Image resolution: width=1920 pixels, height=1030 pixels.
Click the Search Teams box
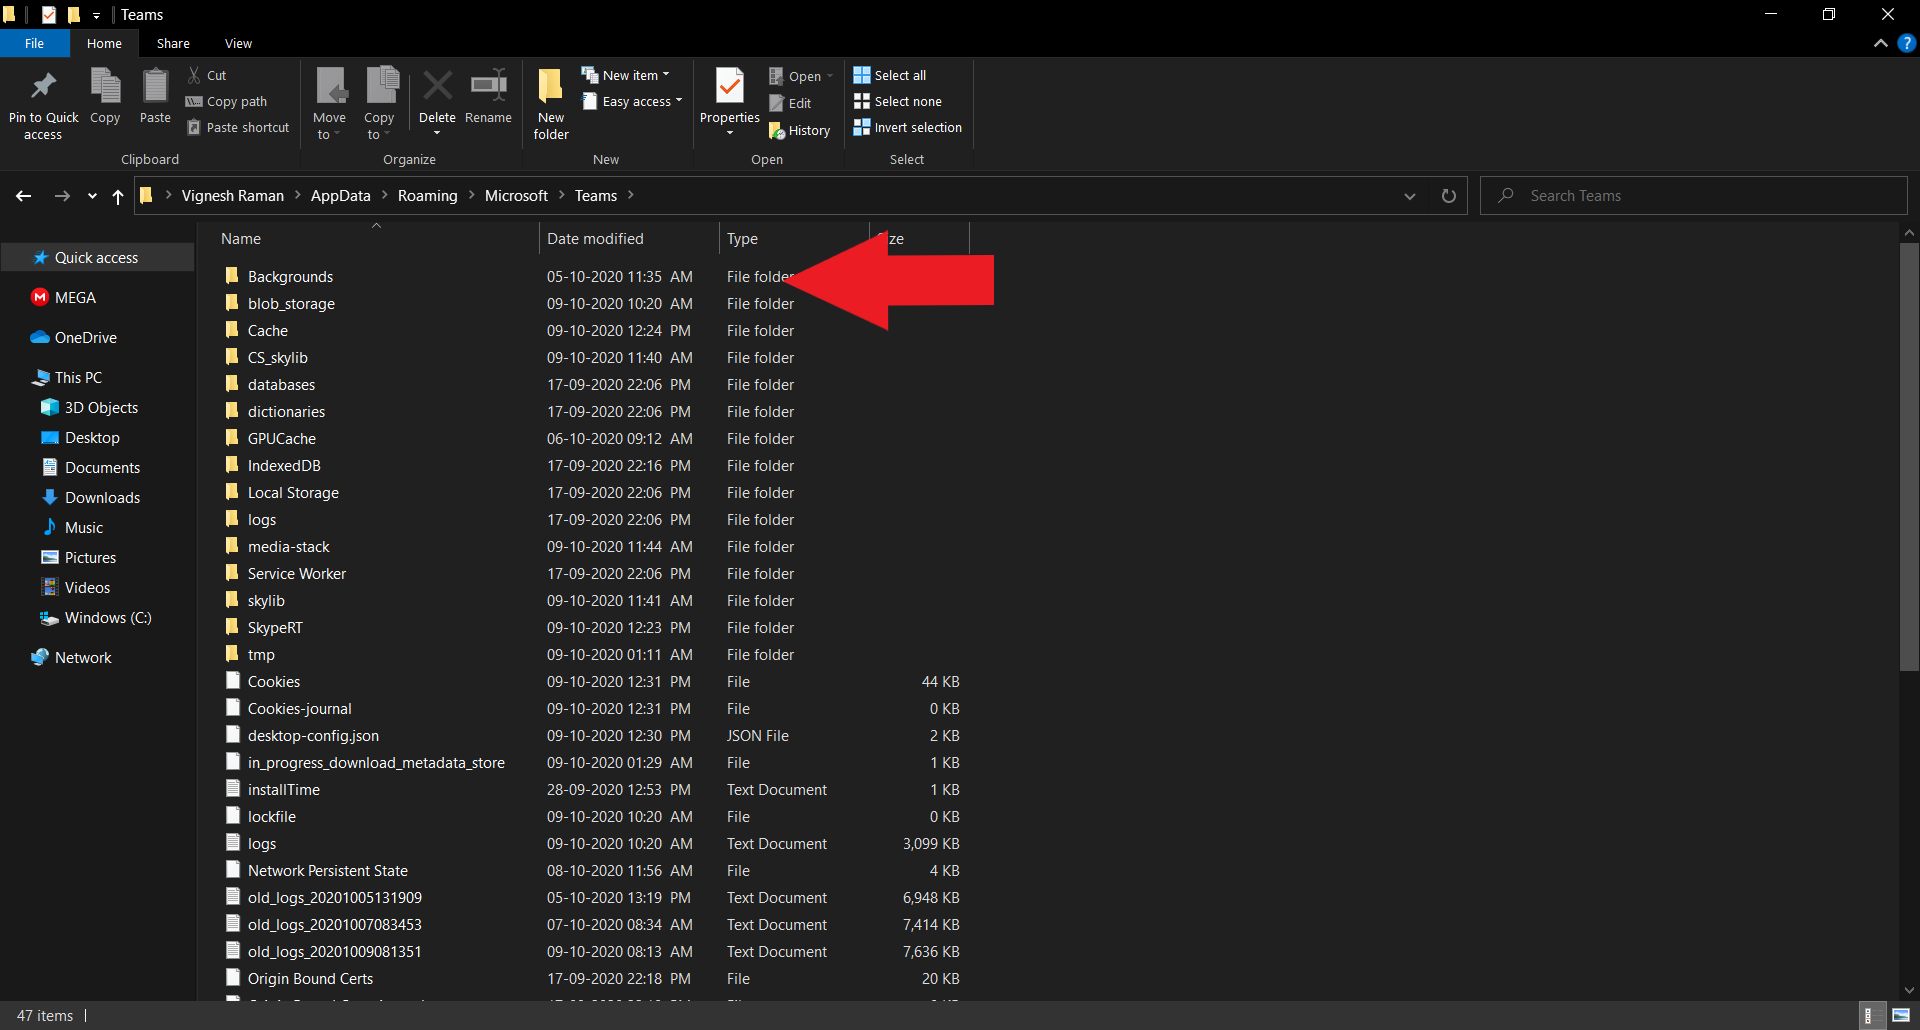[x=1694, y=196]
